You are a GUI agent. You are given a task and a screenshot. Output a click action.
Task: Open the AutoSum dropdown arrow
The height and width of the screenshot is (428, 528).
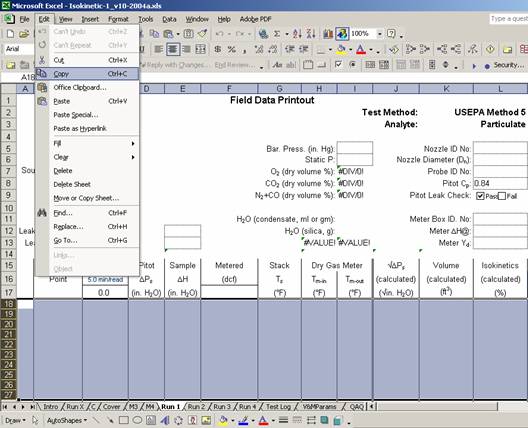coord(287,34)
